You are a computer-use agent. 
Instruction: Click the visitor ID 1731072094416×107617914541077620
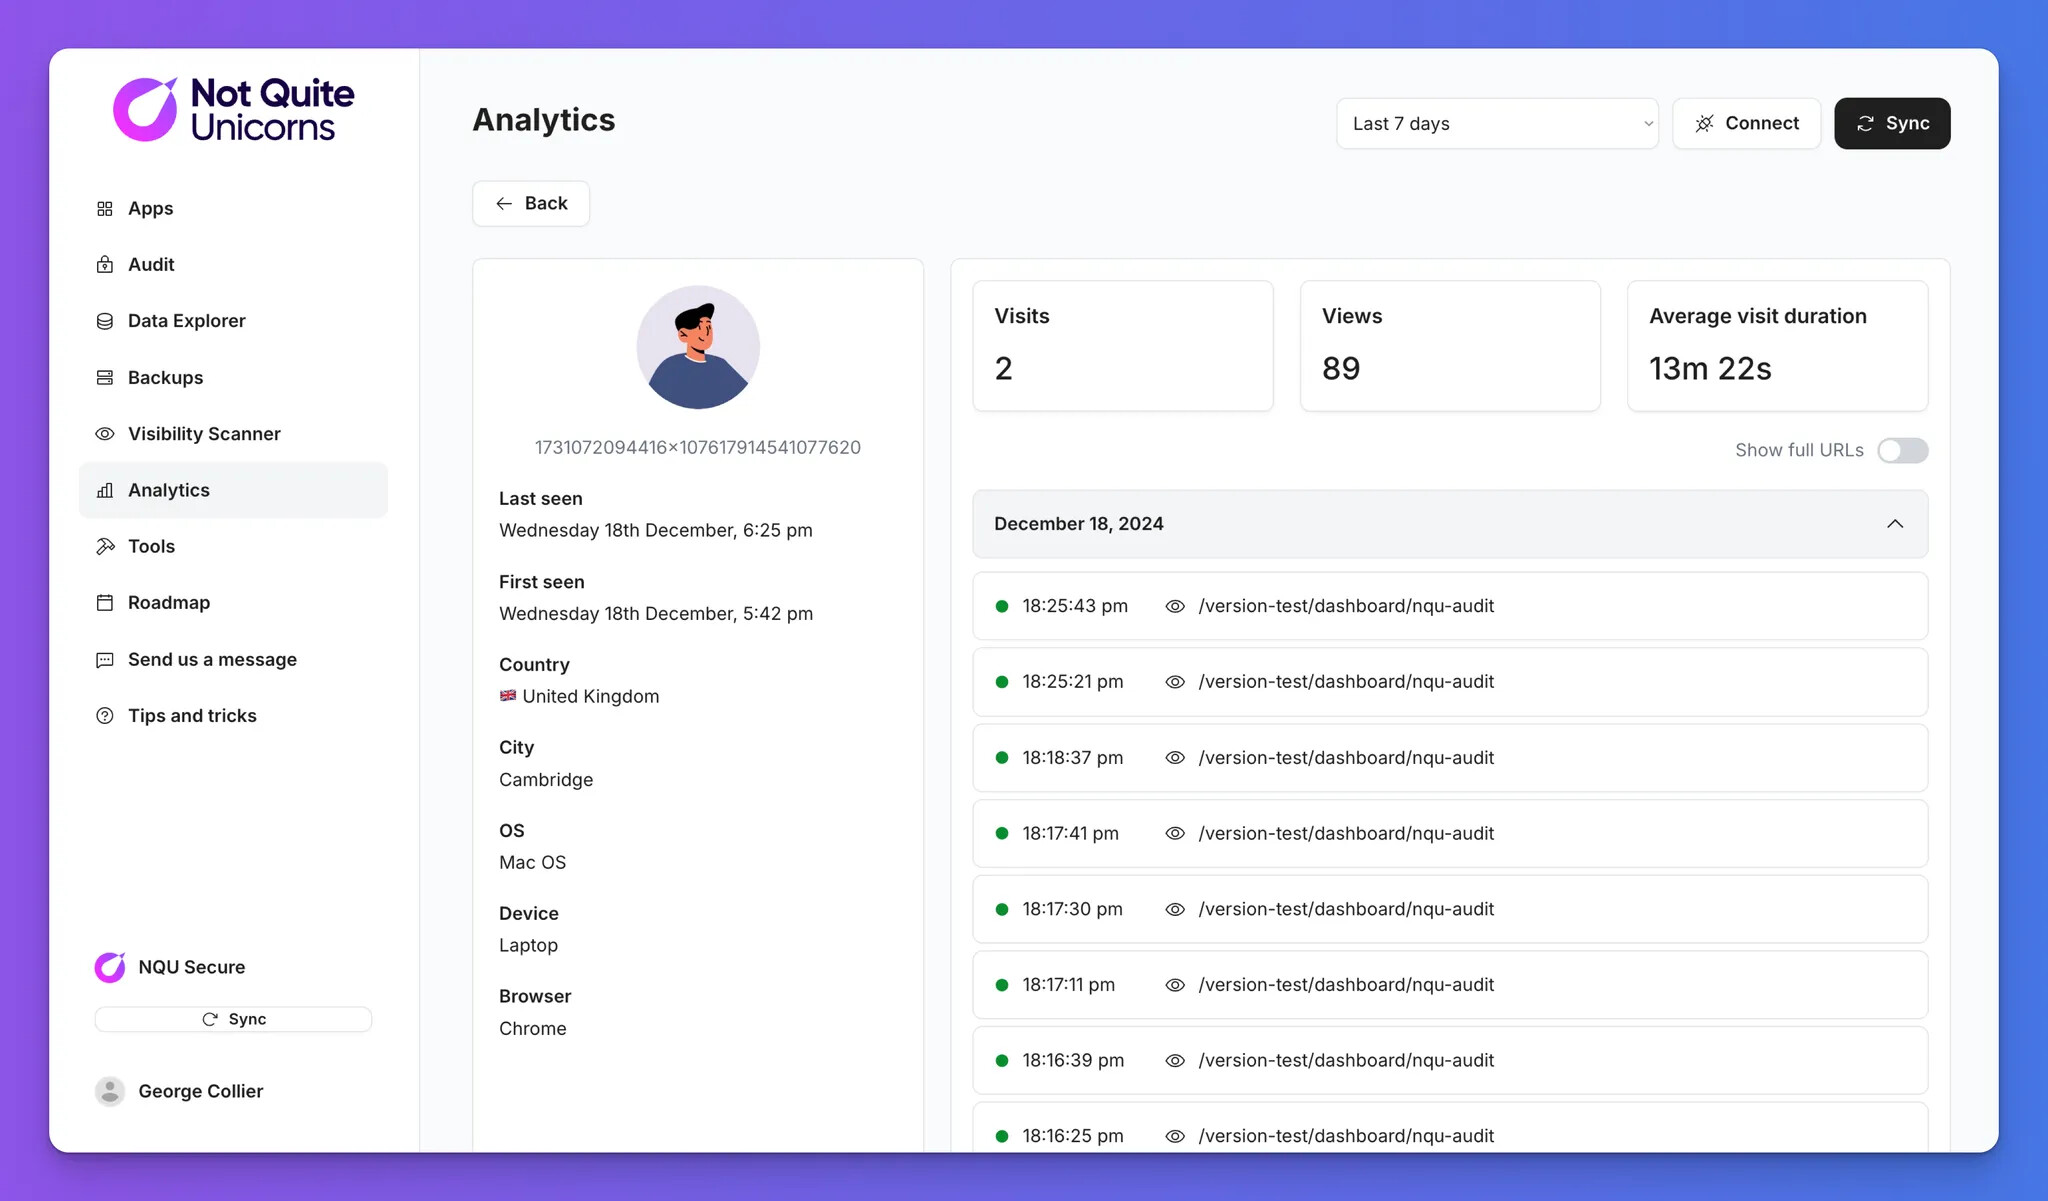(698, 447)
